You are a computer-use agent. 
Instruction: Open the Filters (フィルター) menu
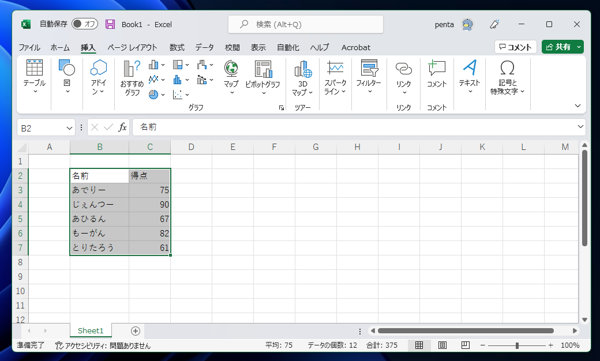pyautogui.click(x=369, y=77)
